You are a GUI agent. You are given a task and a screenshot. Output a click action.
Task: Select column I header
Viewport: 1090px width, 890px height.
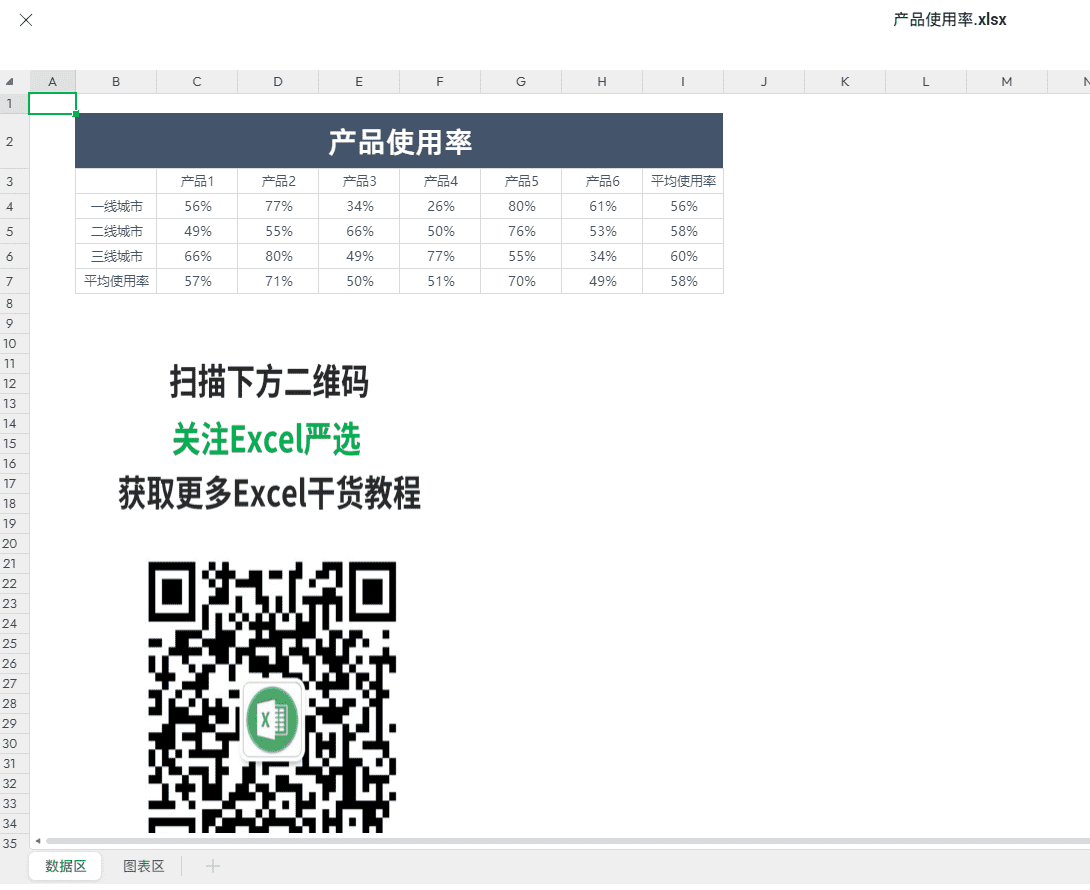(x=683, y=81)
